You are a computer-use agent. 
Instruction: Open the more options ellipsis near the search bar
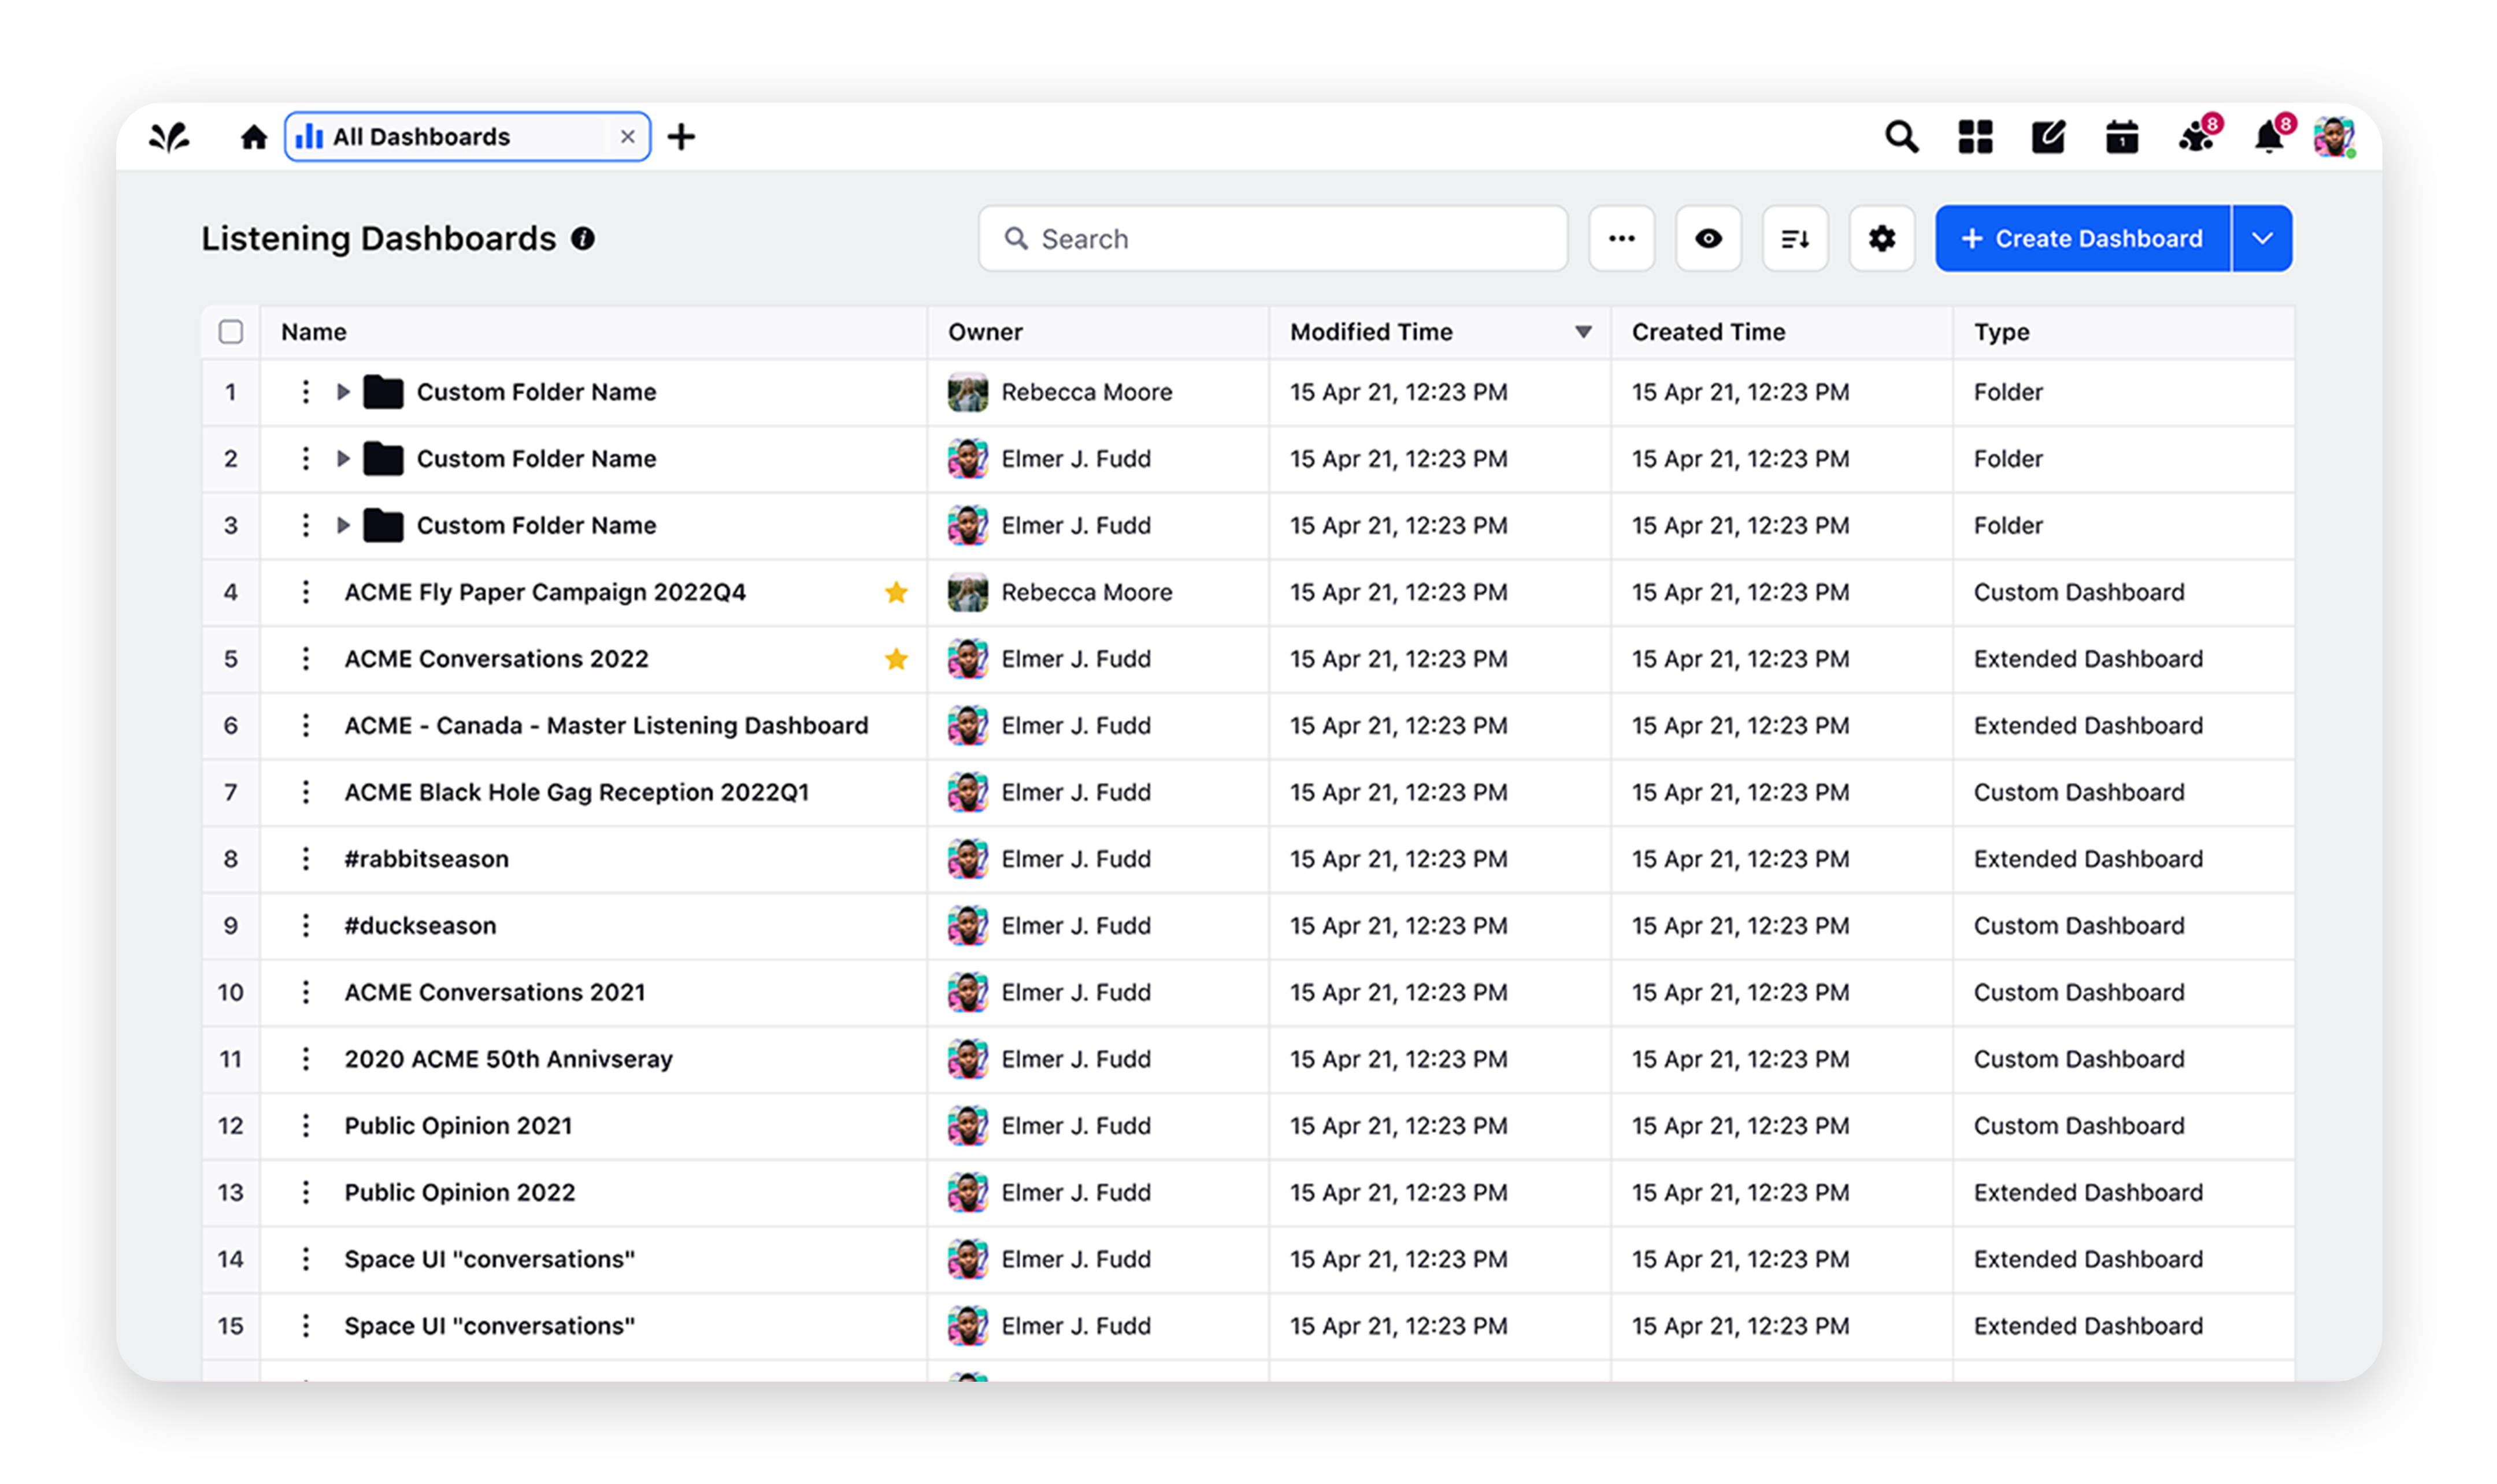[x=1621, y=238]
